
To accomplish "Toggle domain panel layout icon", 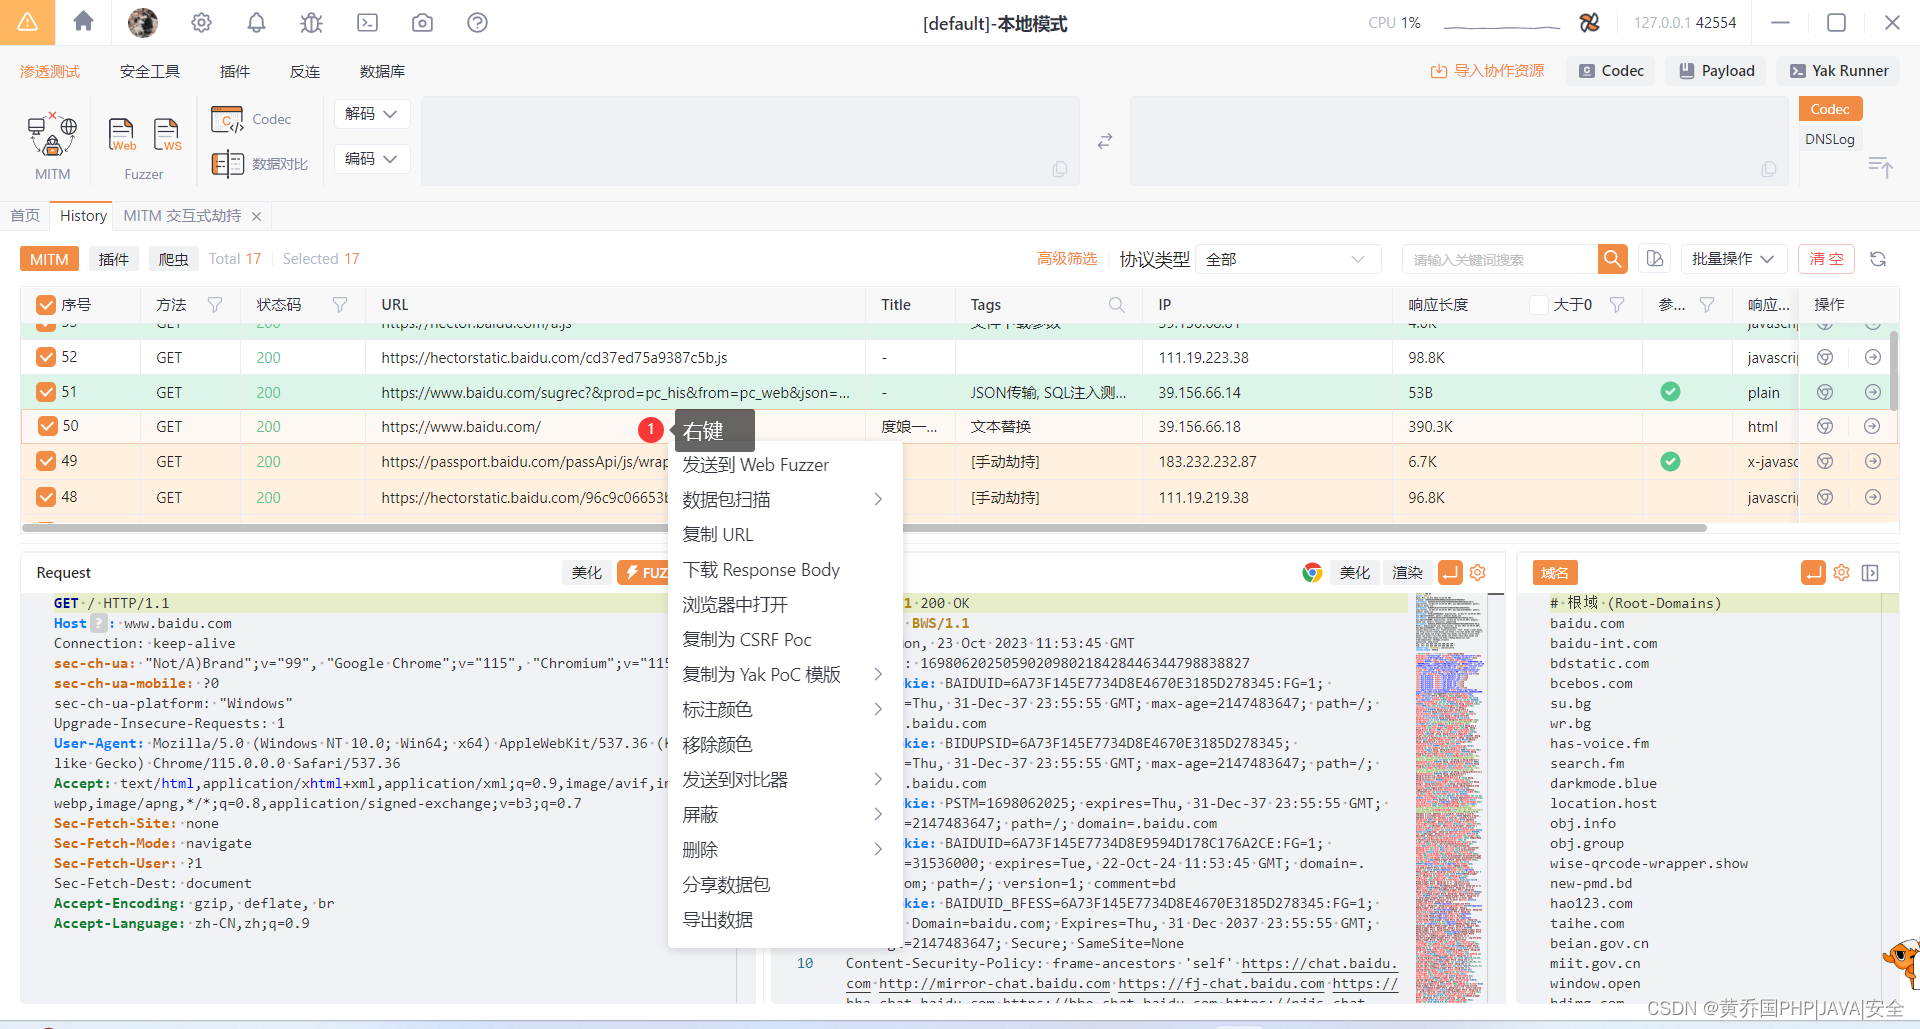I will [1870, 572].
